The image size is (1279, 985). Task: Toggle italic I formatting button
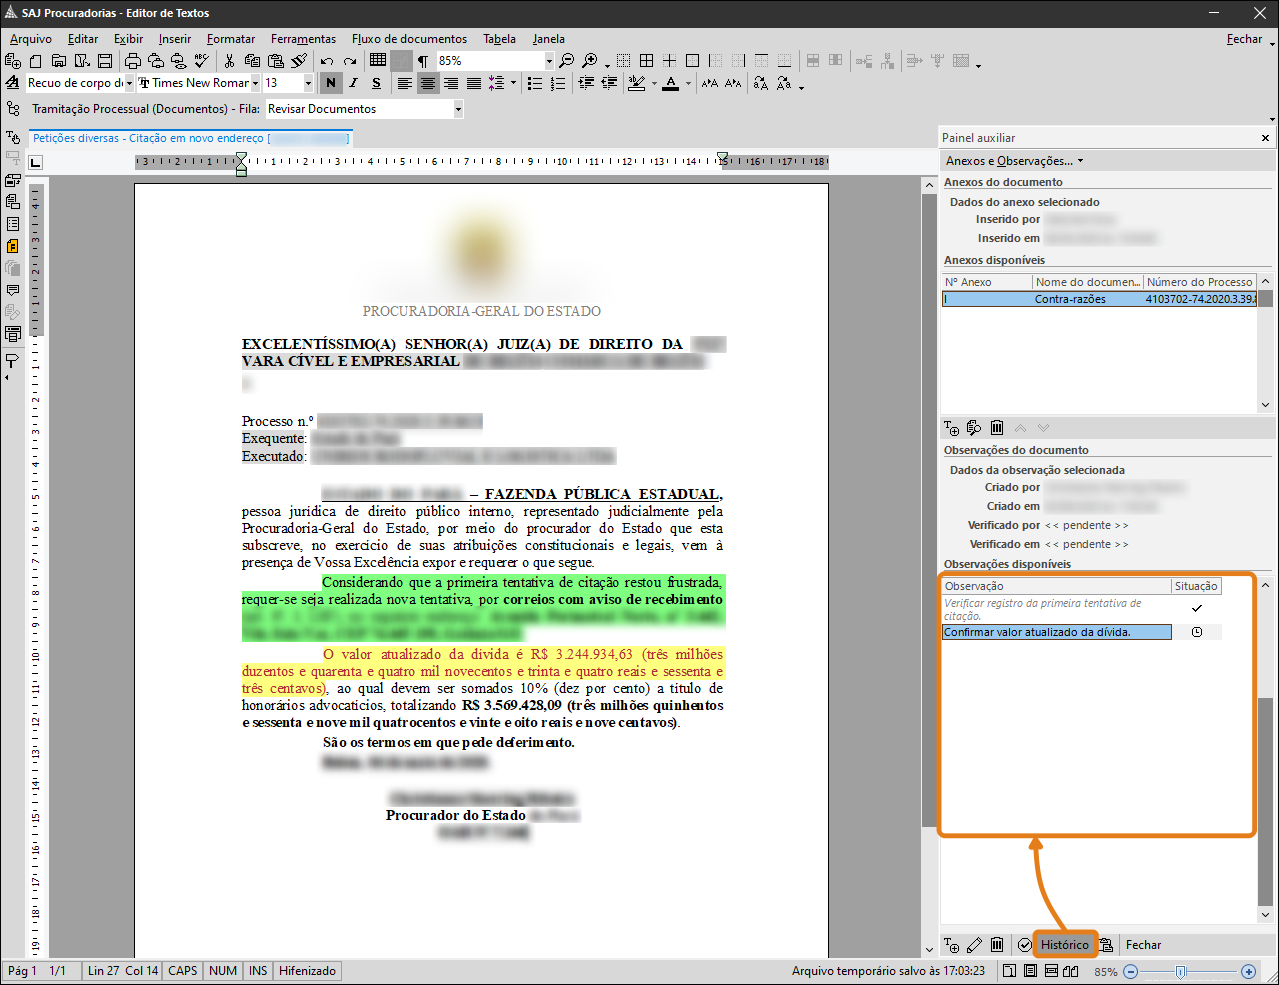click(x=353, y=83)
